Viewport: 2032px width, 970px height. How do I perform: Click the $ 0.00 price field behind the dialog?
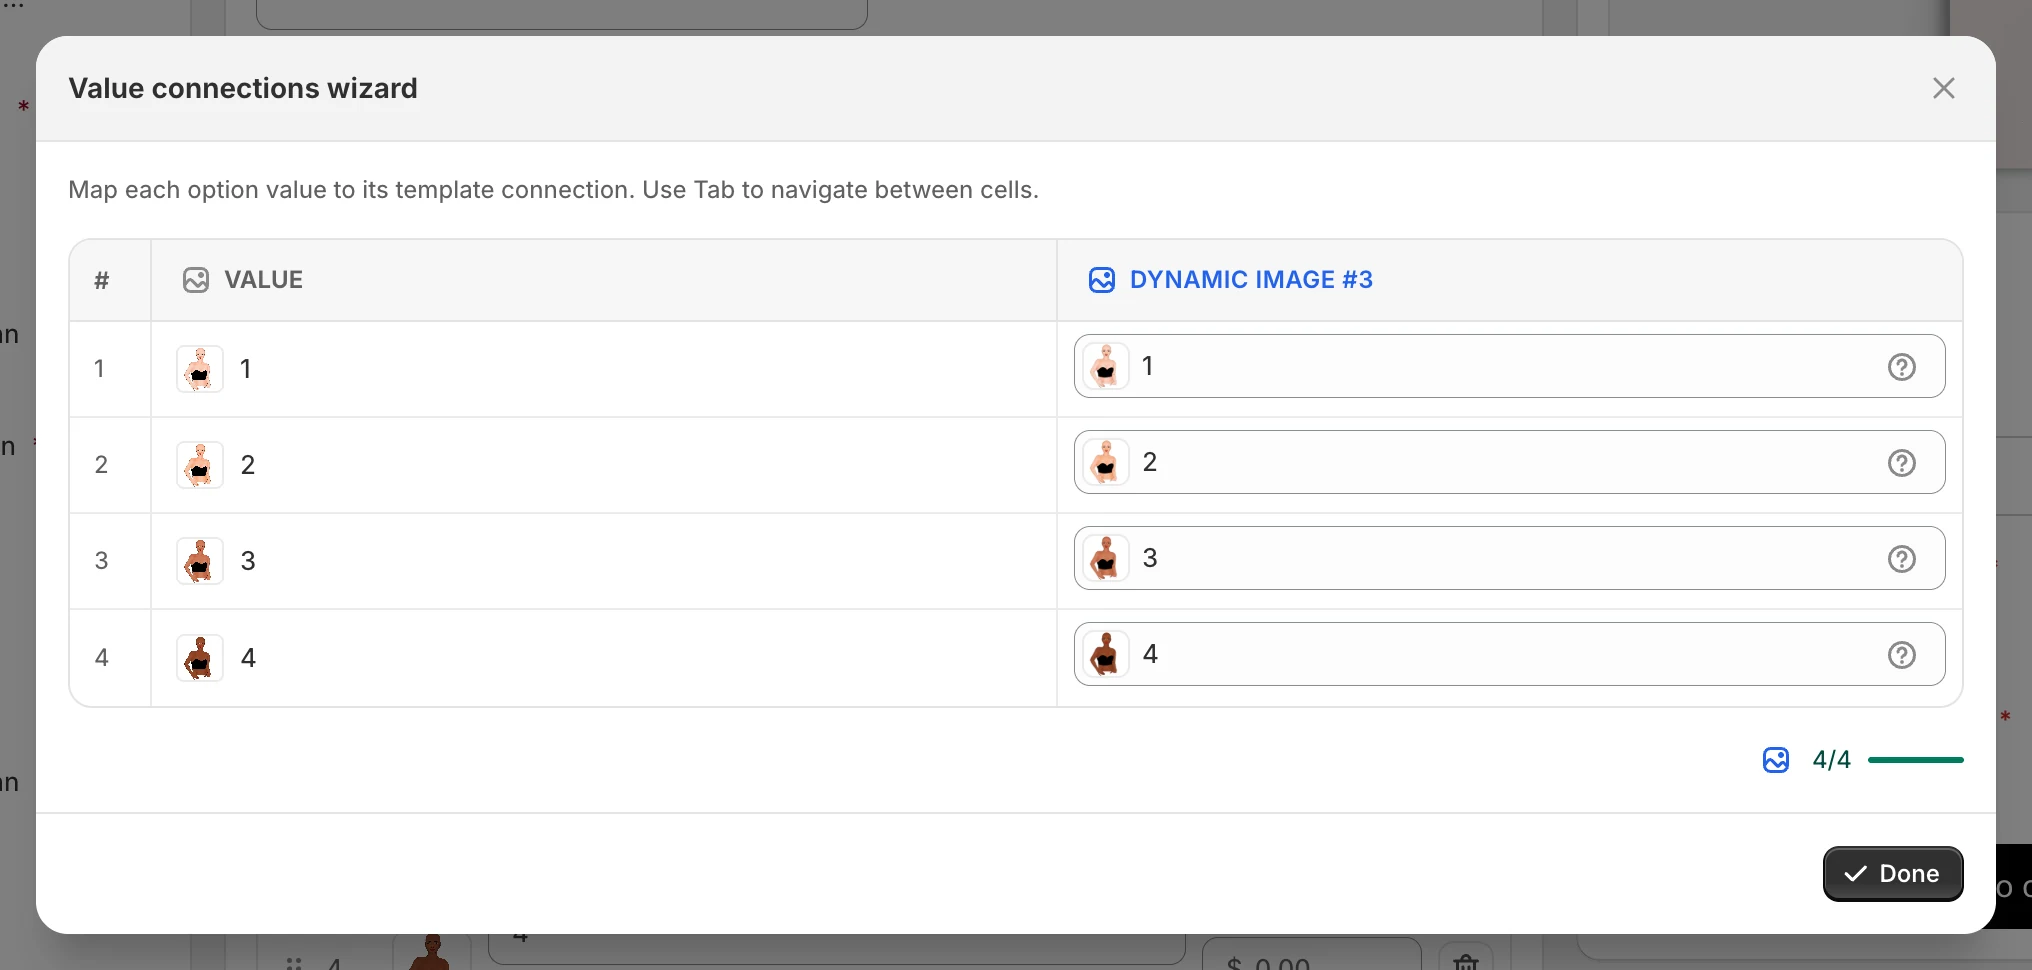coord(1311,954)
